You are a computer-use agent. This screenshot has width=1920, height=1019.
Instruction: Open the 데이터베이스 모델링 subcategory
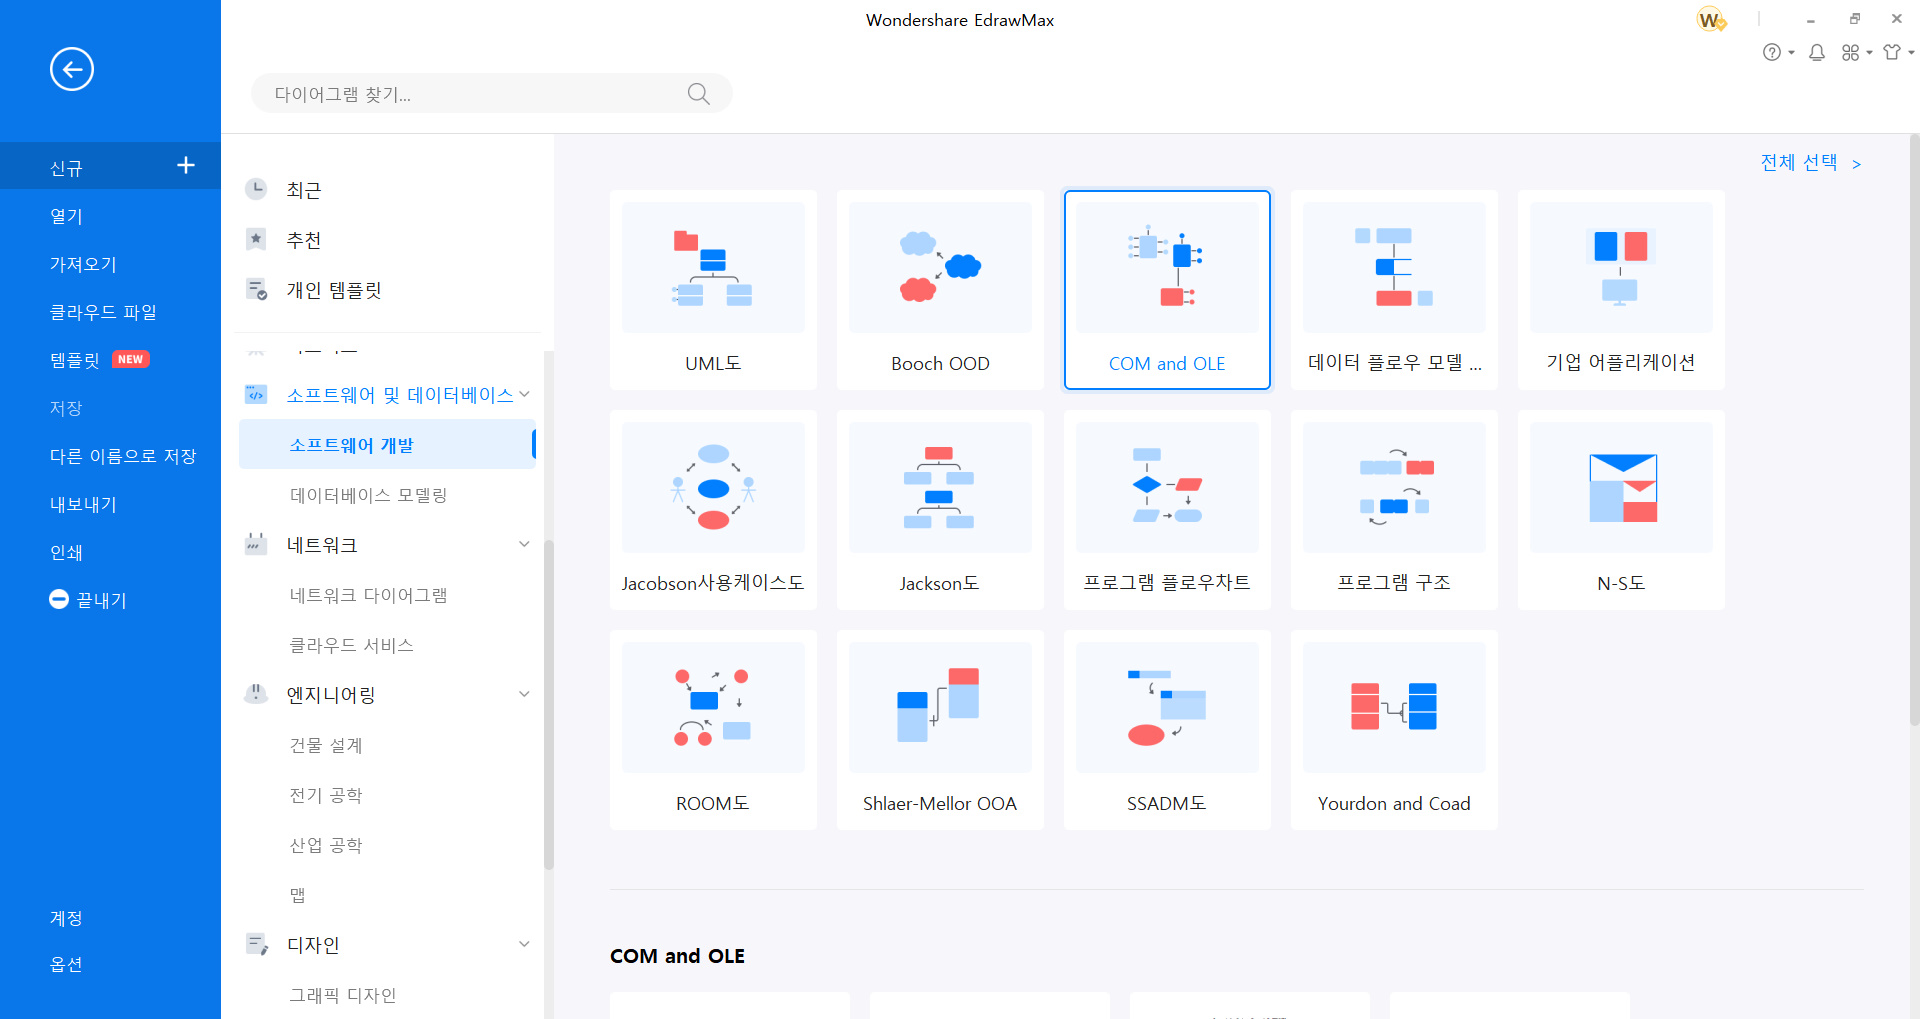tap(368, 495)
